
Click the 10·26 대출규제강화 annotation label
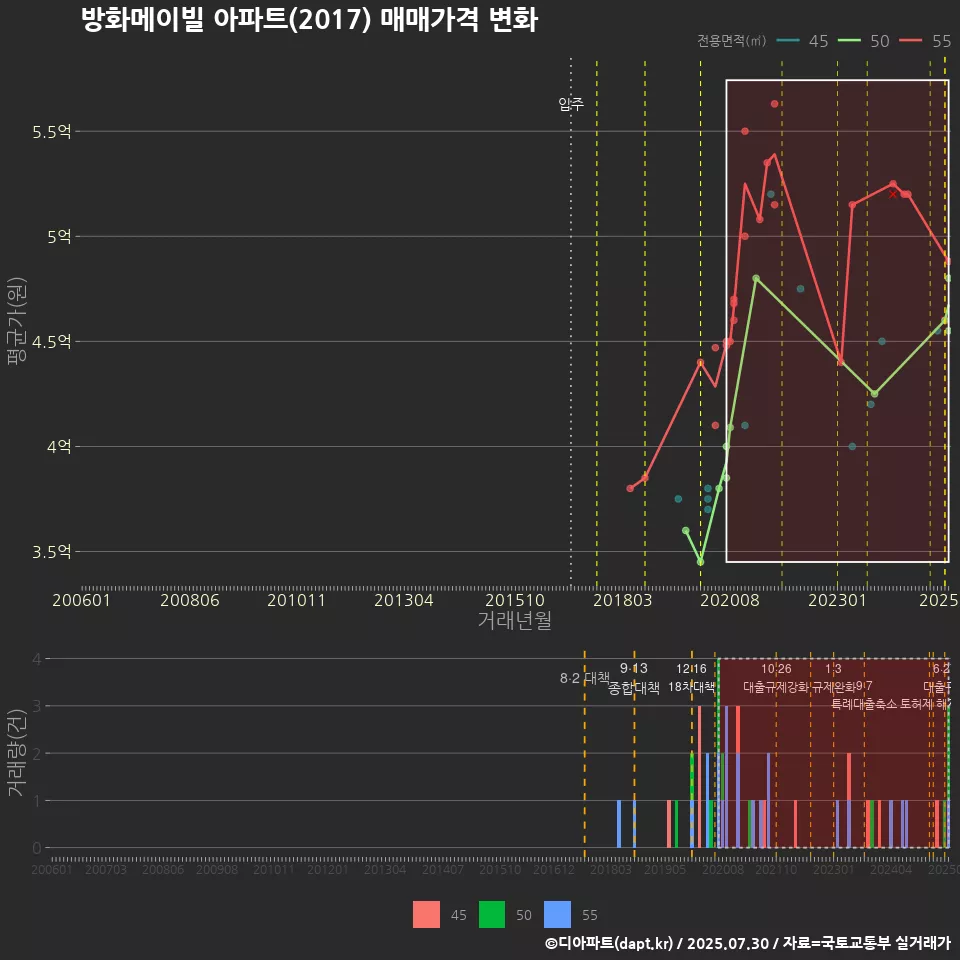[x=776, y=678]
